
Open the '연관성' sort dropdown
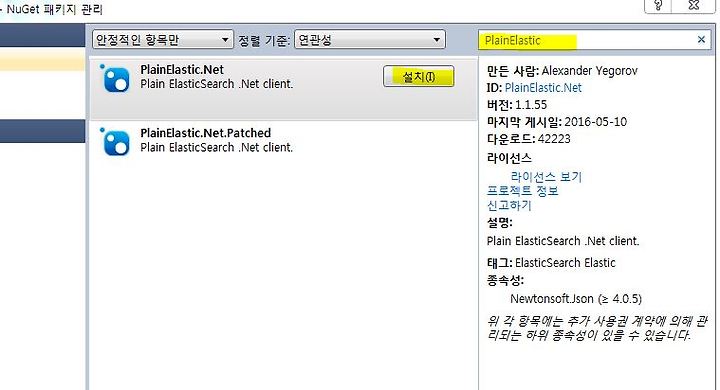pos(370,40)
